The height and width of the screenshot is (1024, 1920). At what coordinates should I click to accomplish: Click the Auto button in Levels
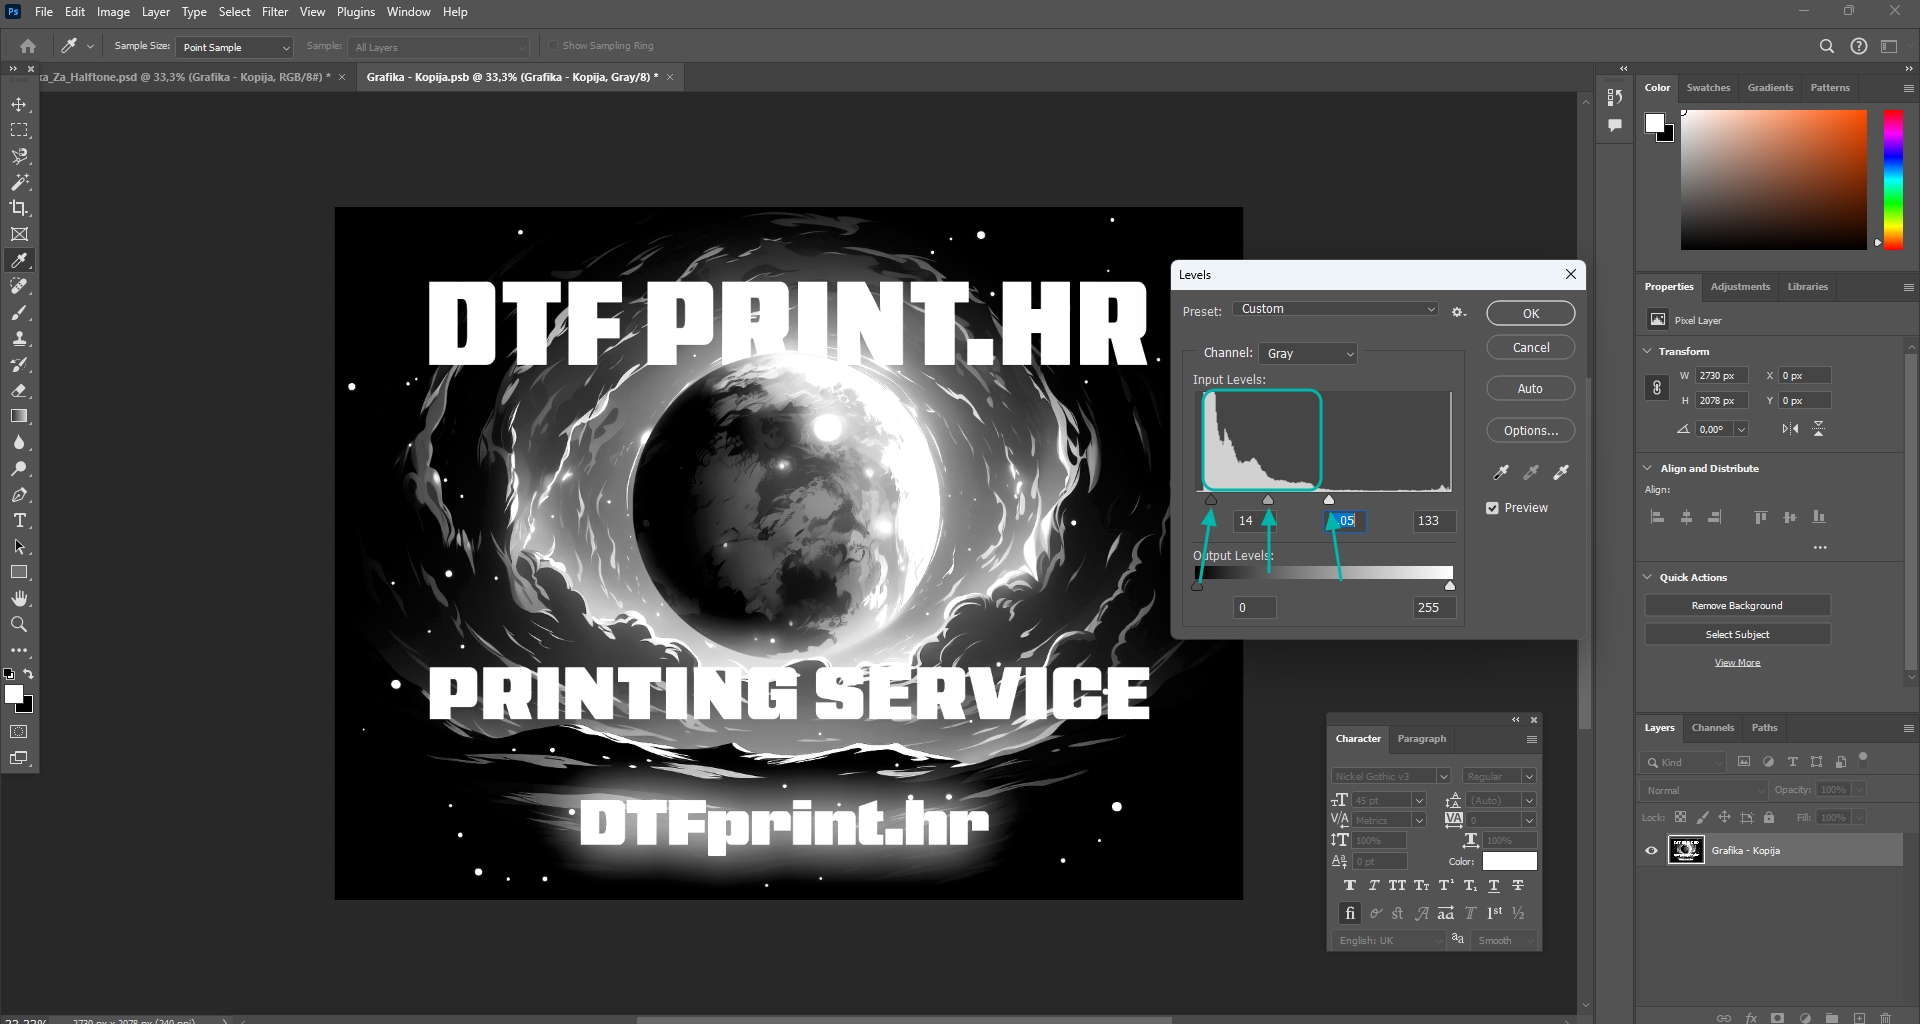click(x=1531, y=388)
